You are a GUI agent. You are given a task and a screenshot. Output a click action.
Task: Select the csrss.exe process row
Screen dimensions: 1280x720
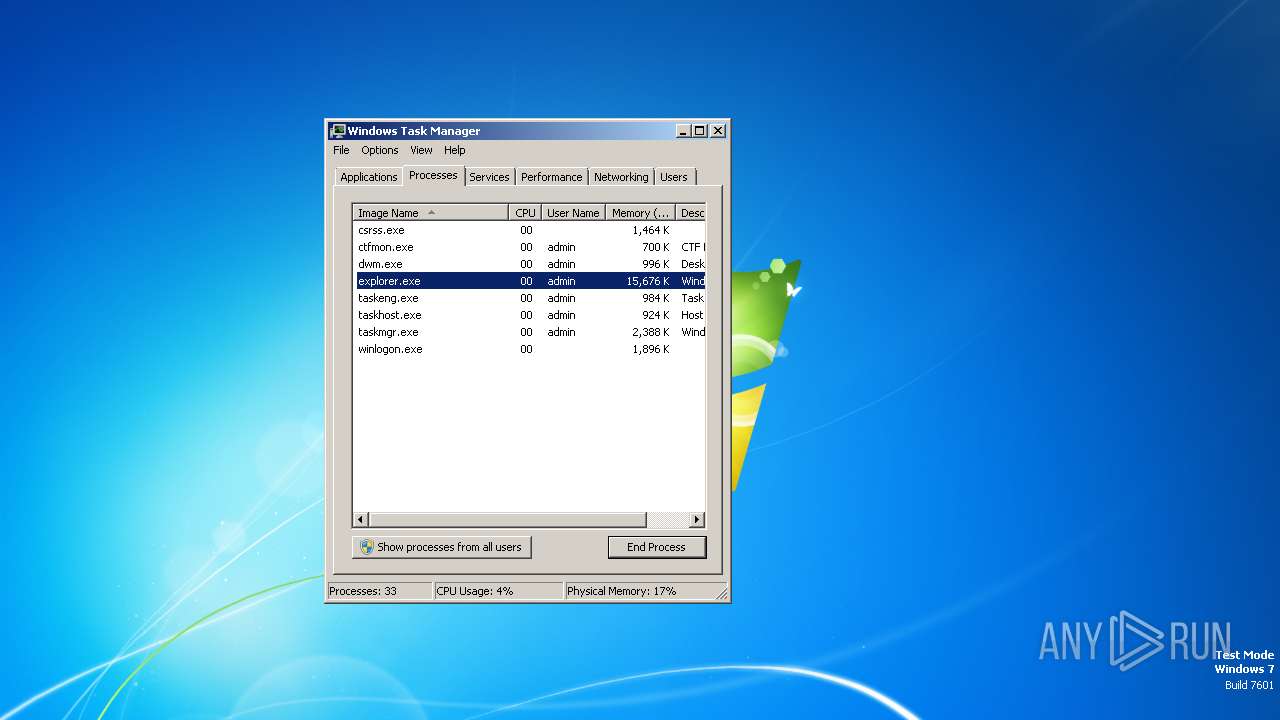click(x=530, y=230)
